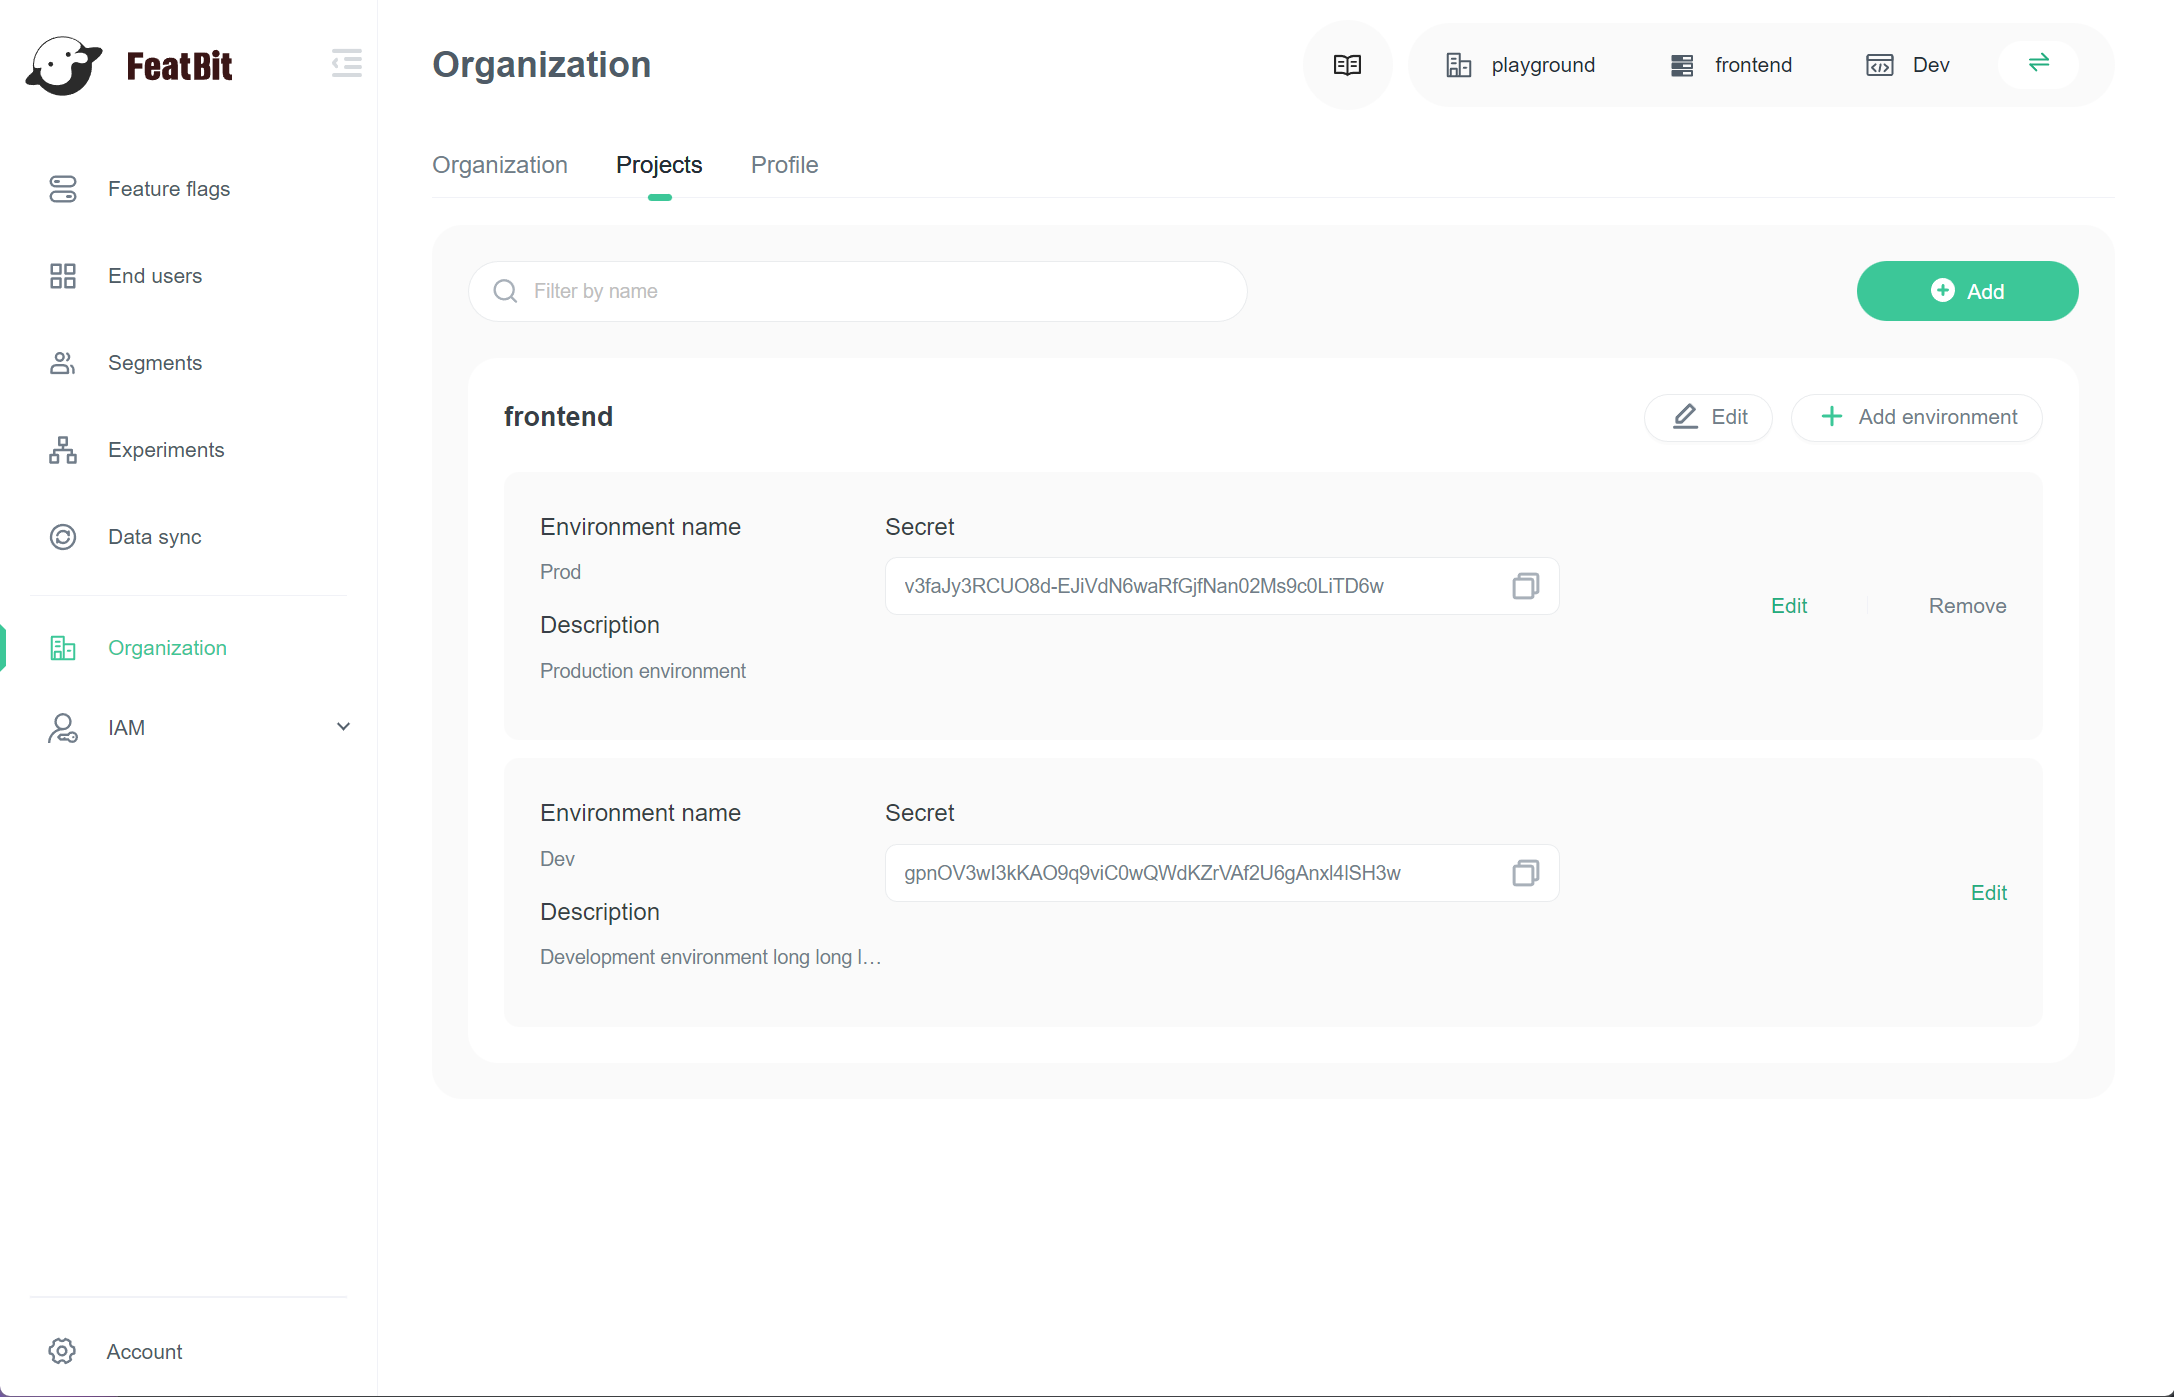The width and height of the screenshot is (2174, 1397).
Task: Switch to the Profile tab
Action: [x=784, y=165]
